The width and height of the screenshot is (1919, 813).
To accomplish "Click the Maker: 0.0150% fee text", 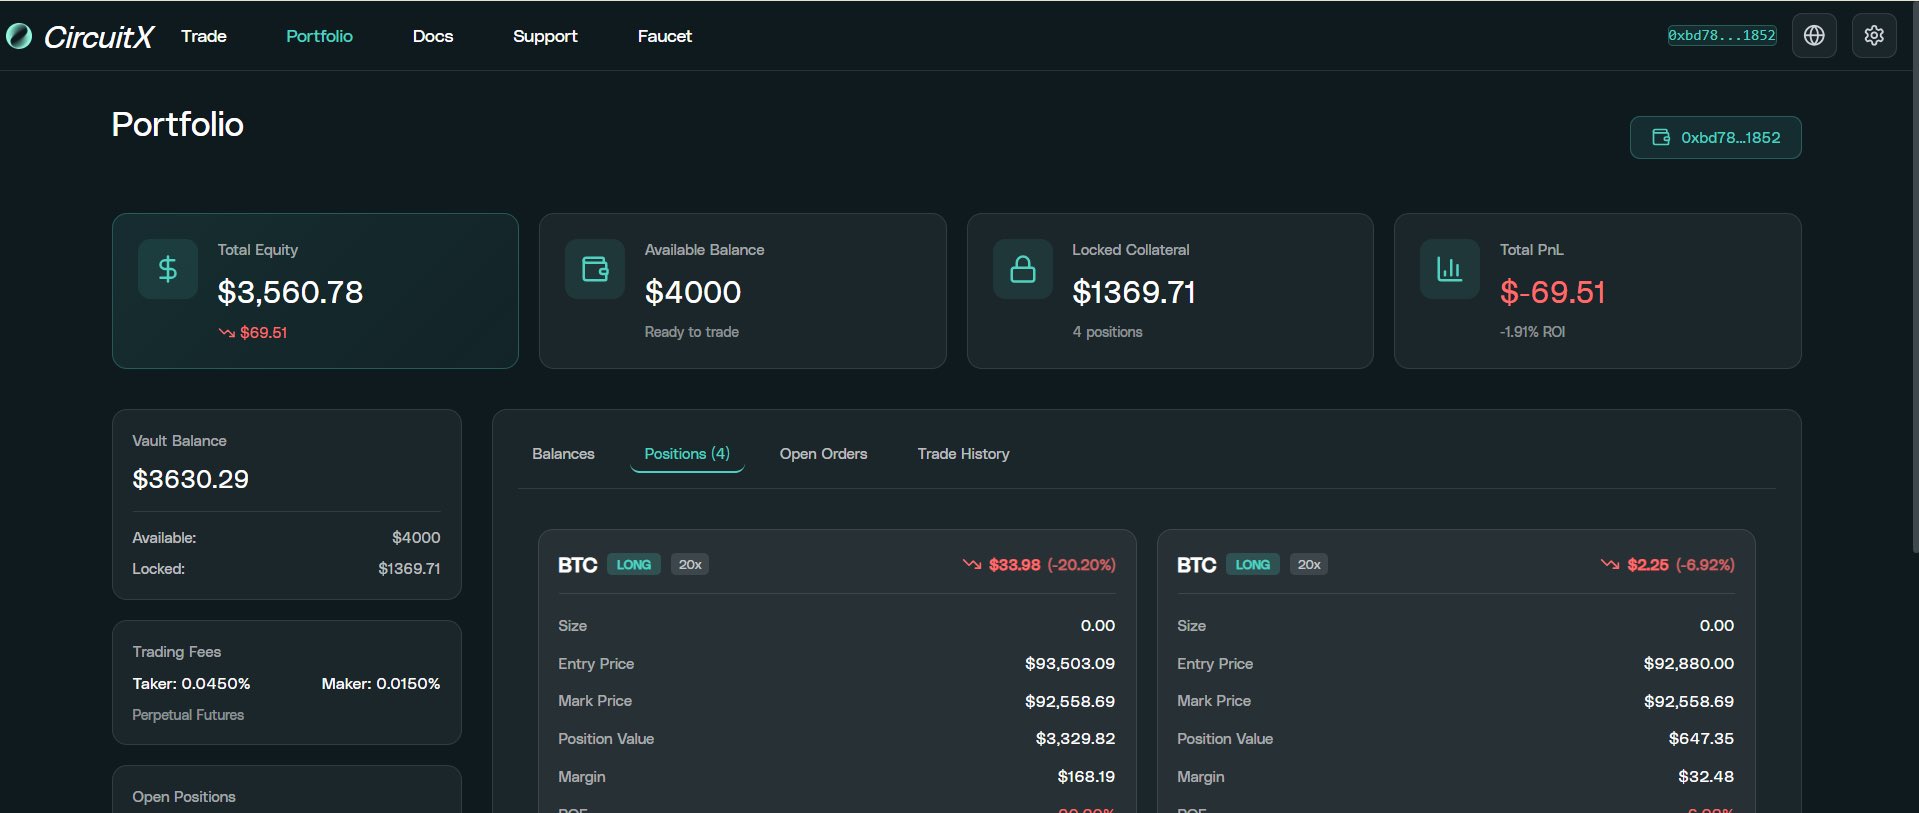I will [381, 684].
